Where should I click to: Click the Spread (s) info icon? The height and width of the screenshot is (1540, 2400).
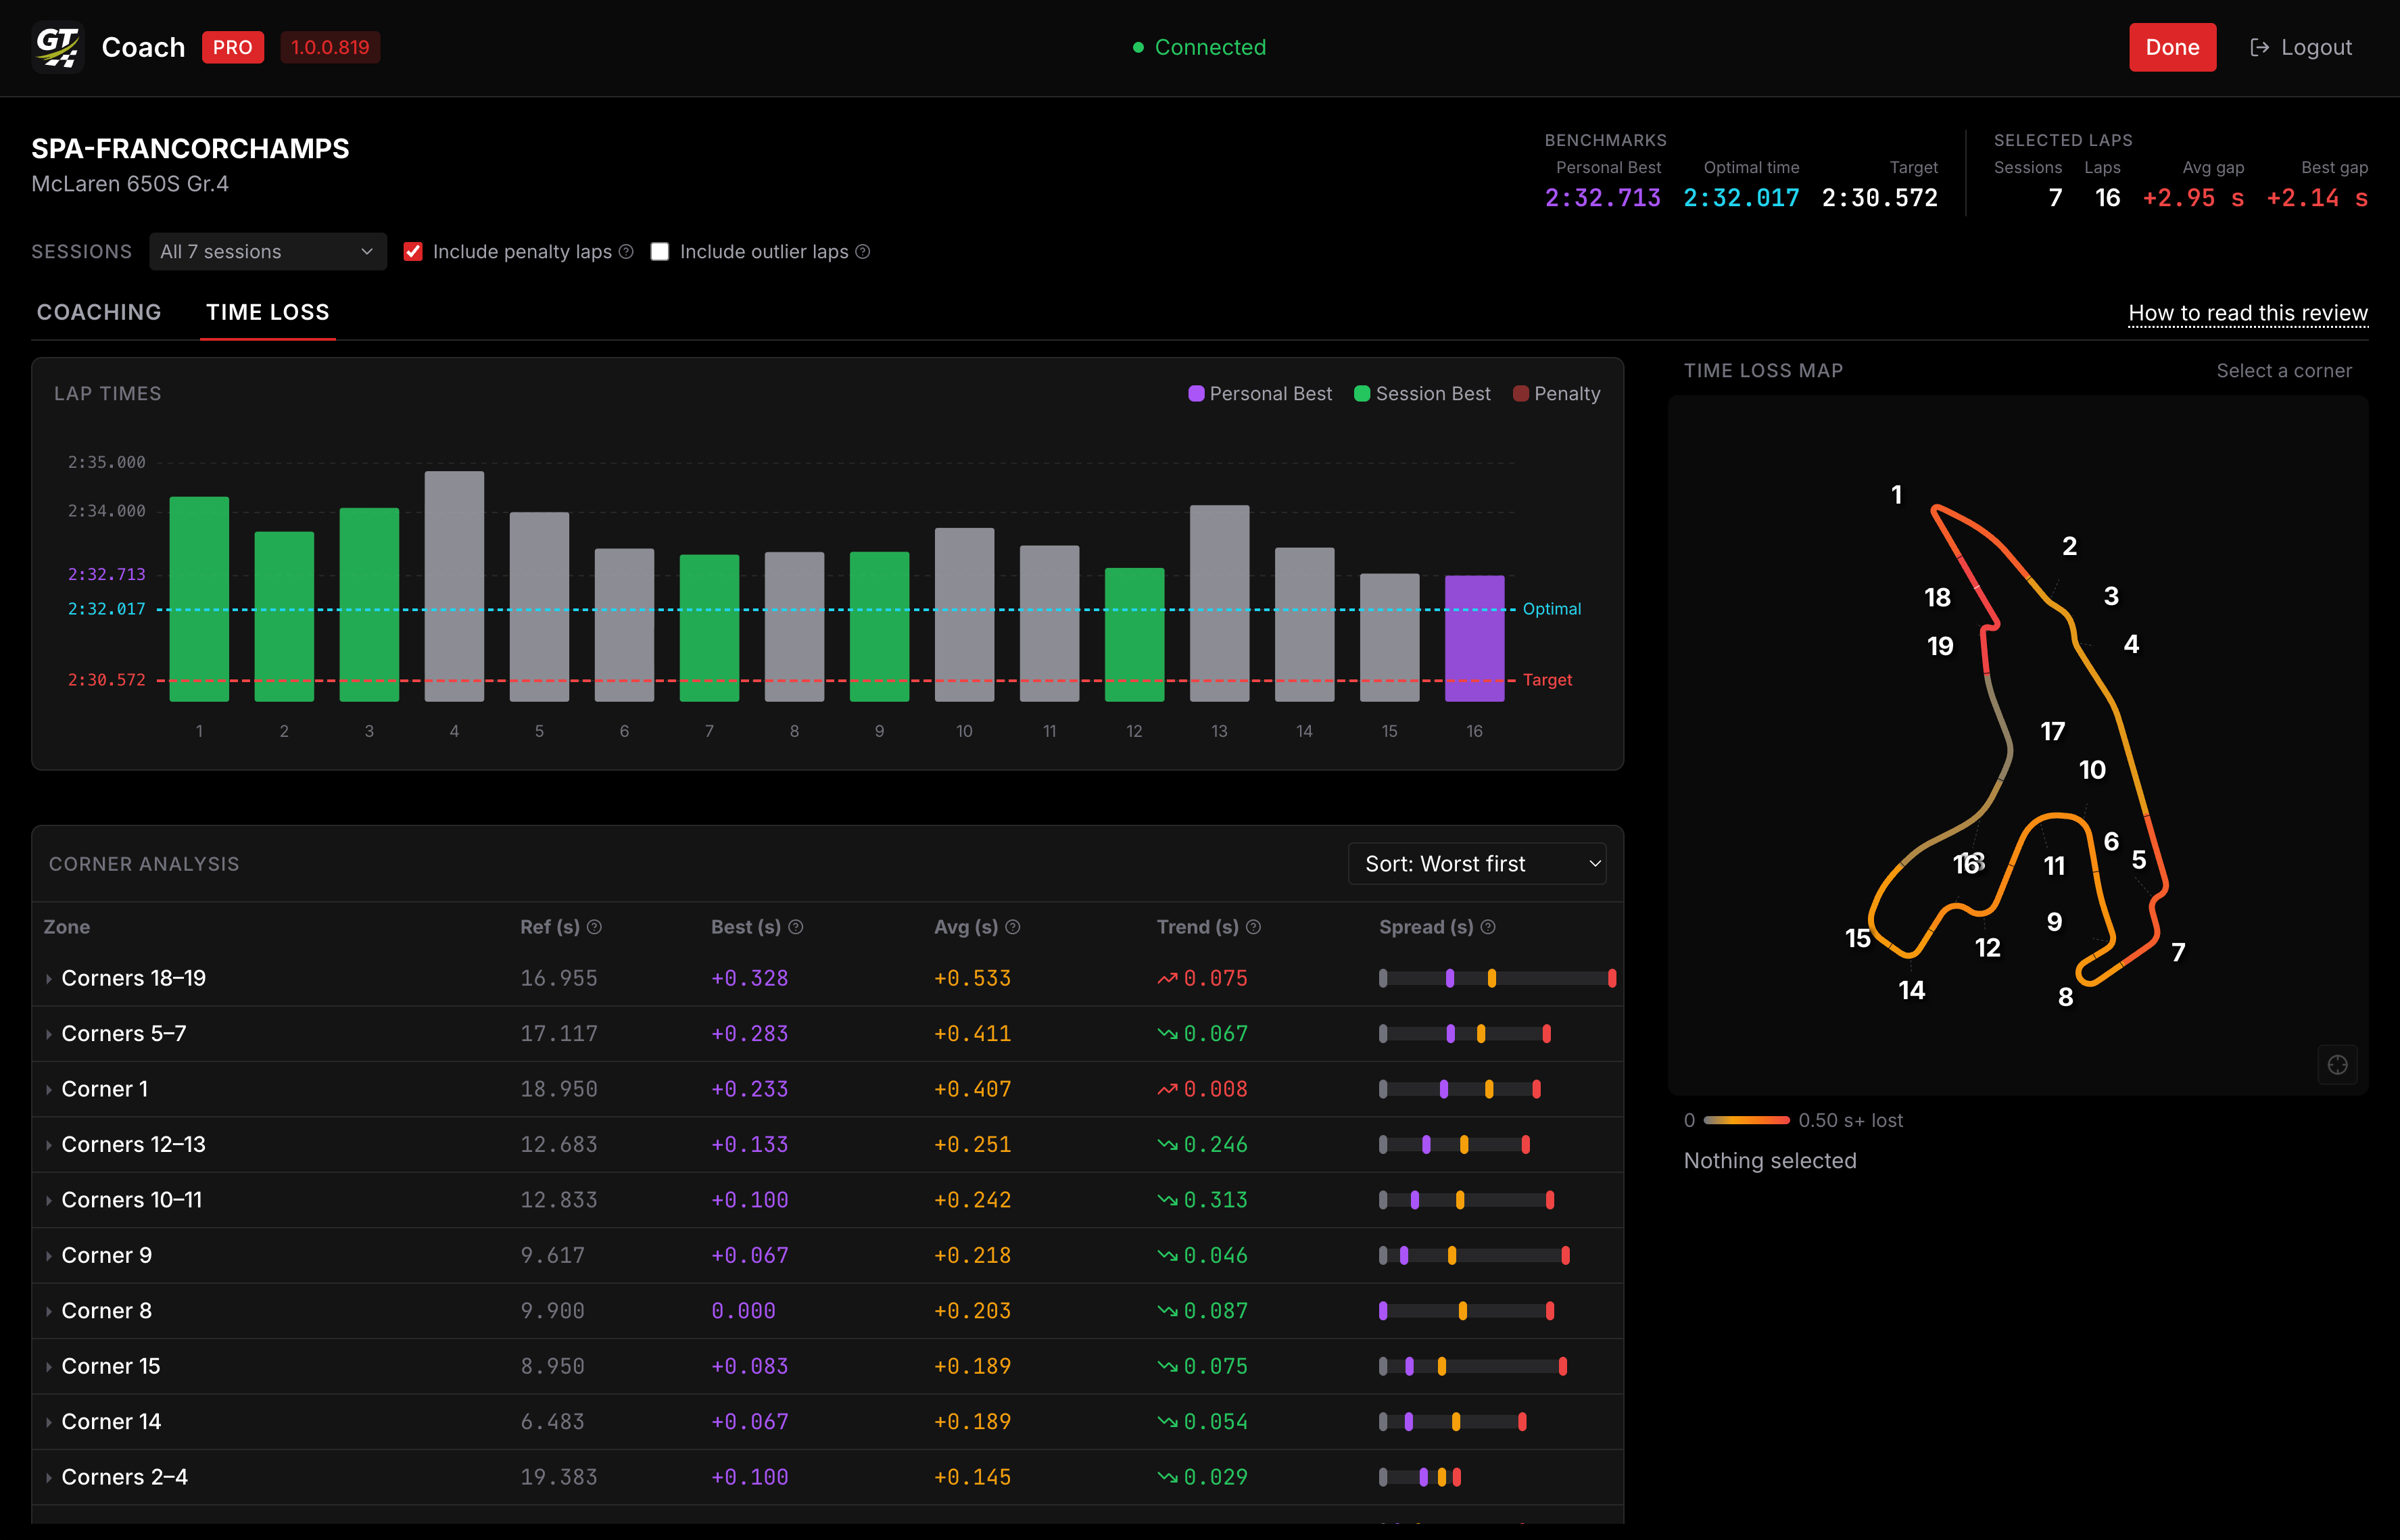click(1488, 927)
